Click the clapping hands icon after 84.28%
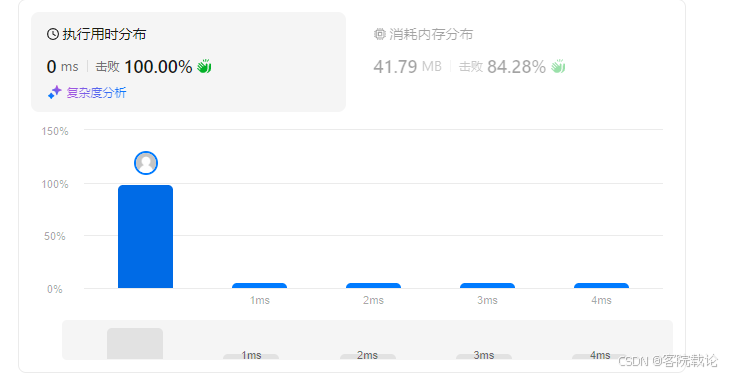Screen dimensions: 729x374 point(558,67)
